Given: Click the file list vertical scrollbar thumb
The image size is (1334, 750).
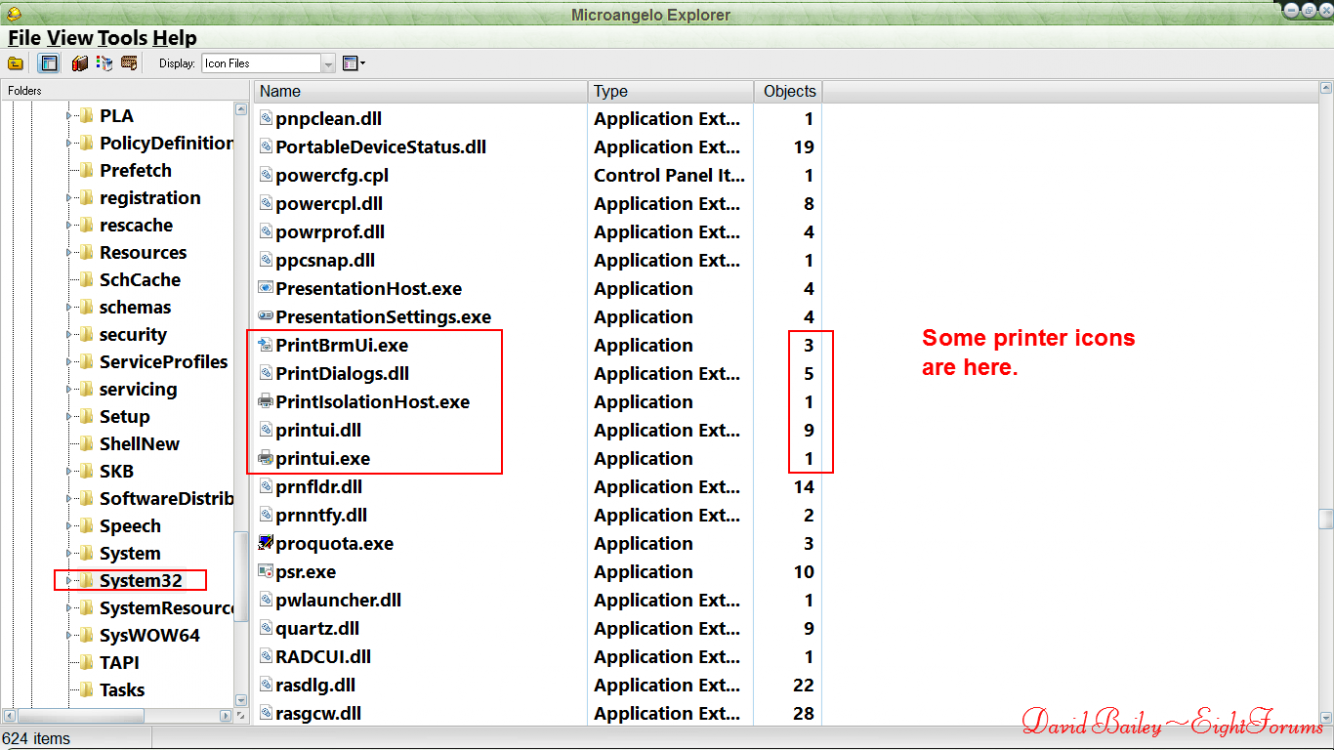Looking at the screenshot, I should click(x=1325, y=519).
